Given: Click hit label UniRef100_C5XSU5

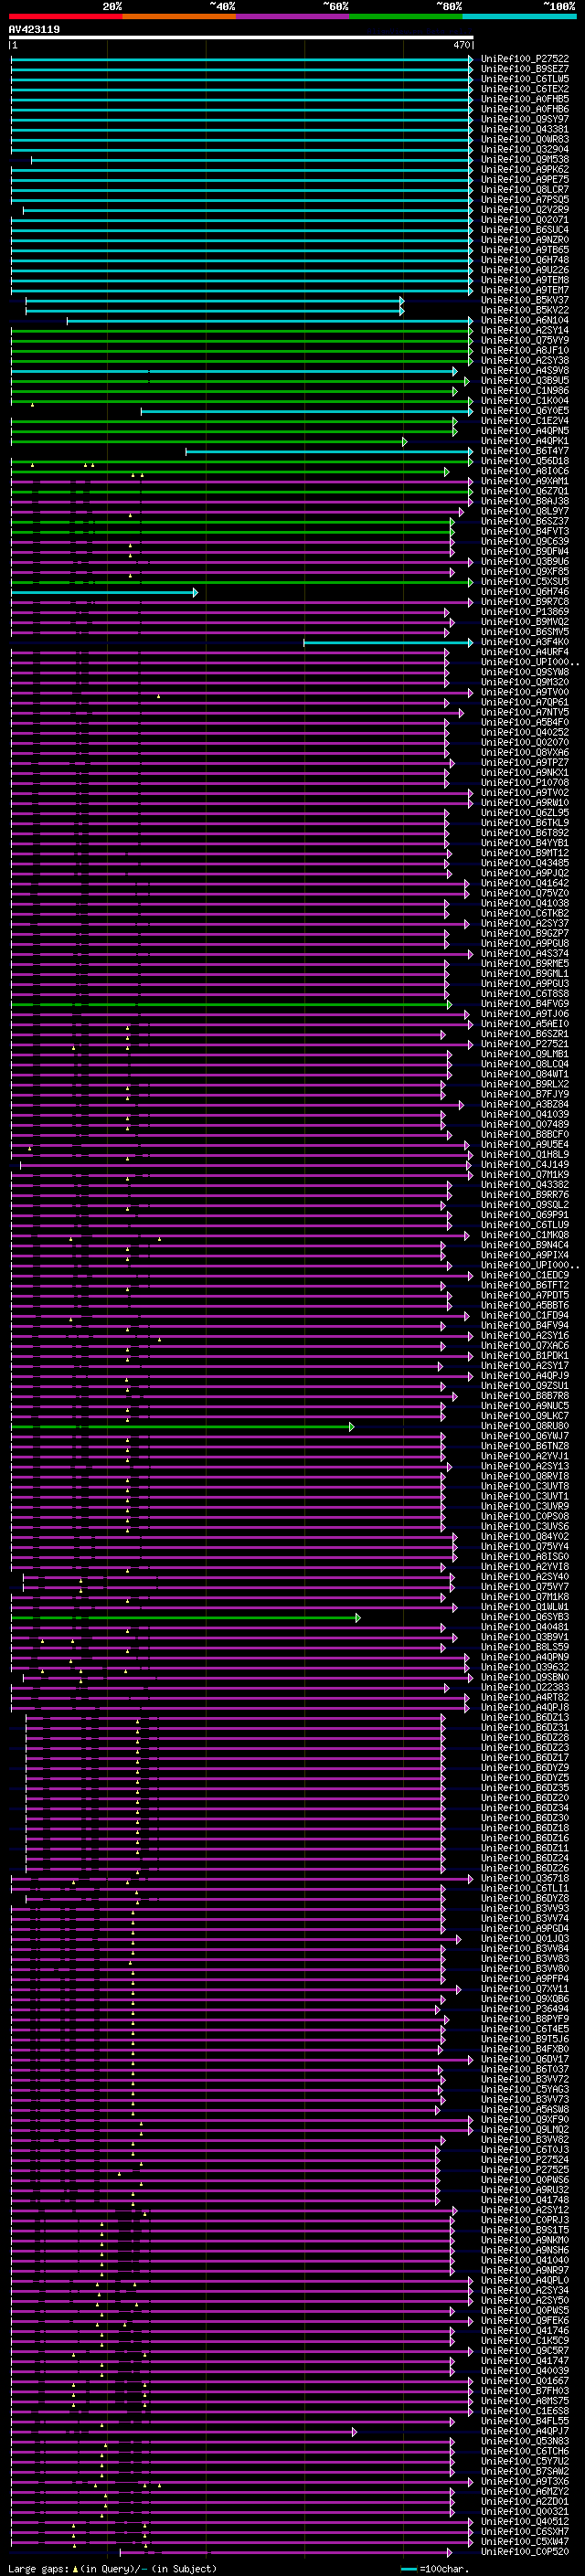Looking at the screenshot, I should [x=525, y=581].
